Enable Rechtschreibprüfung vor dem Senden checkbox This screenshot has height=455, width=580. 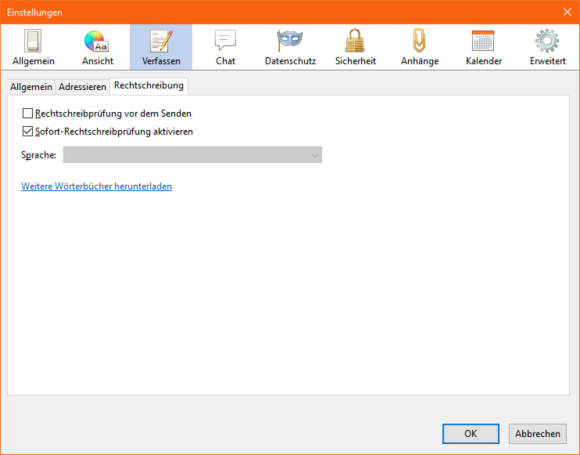click(x=28, y=113)
